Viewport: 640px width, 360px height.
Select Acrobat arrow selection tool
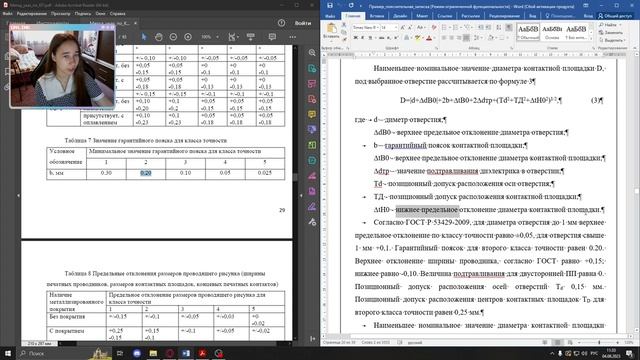coord(144,37)
